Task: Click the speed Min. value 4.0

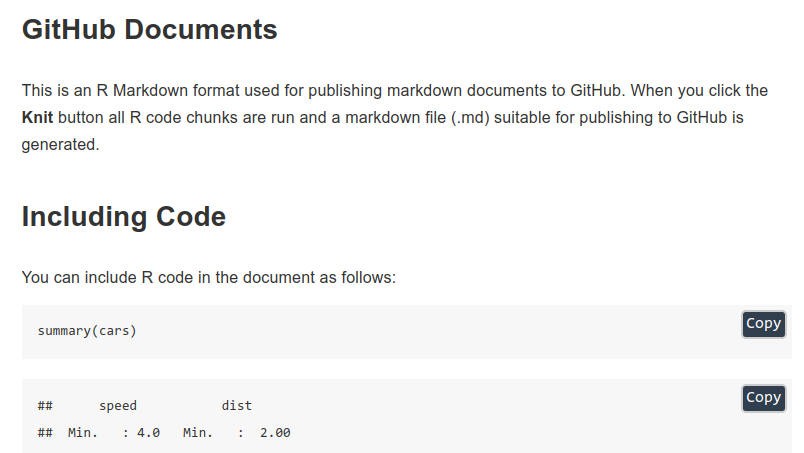Action: point(148,433)
